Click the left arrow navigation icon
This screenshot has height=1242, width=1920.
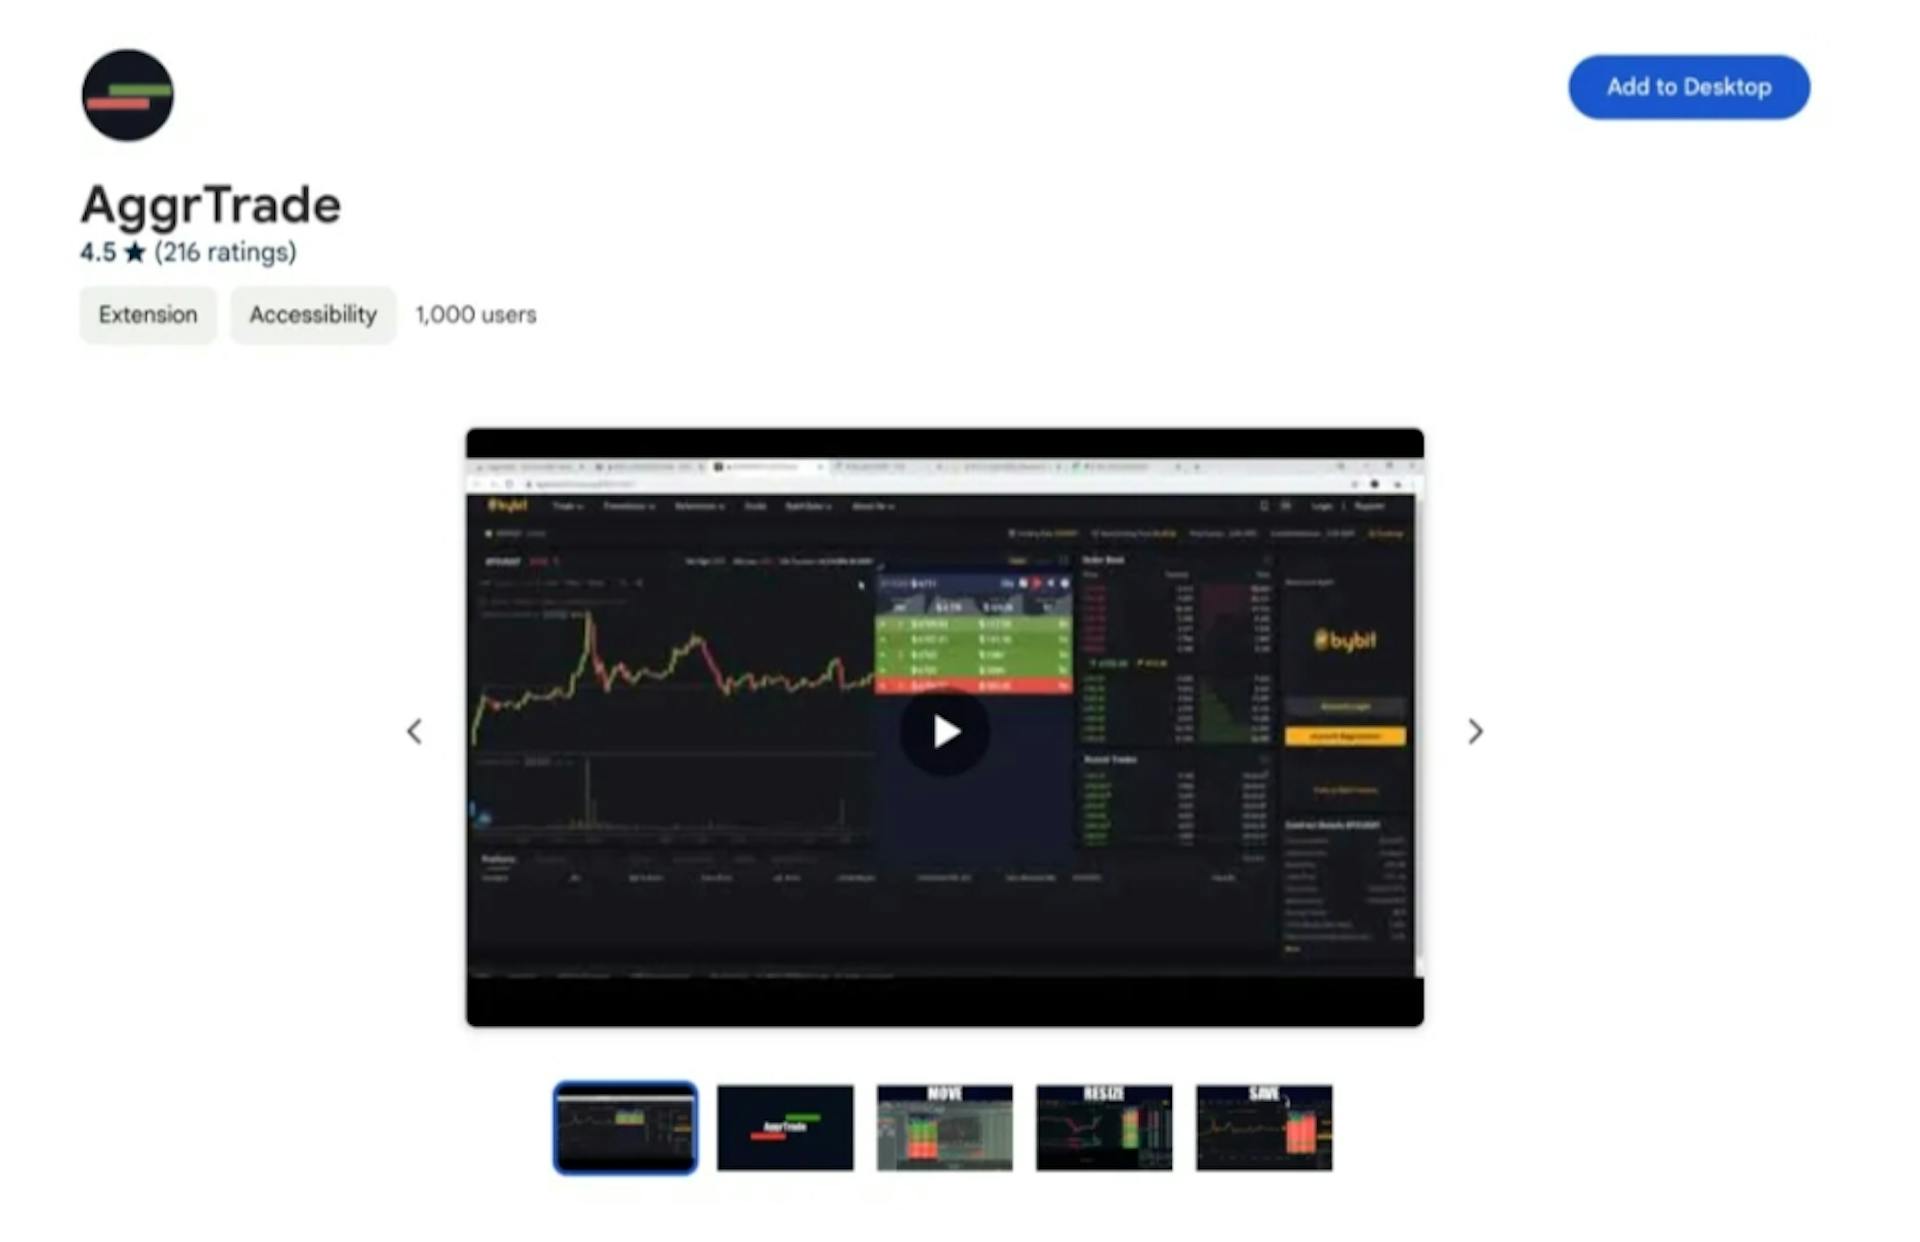point(416,730)
